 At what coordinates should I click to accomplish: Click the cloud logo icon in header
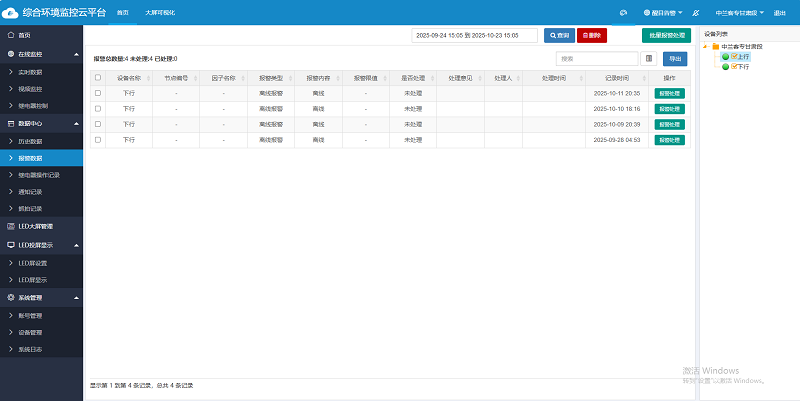[12, 12]
